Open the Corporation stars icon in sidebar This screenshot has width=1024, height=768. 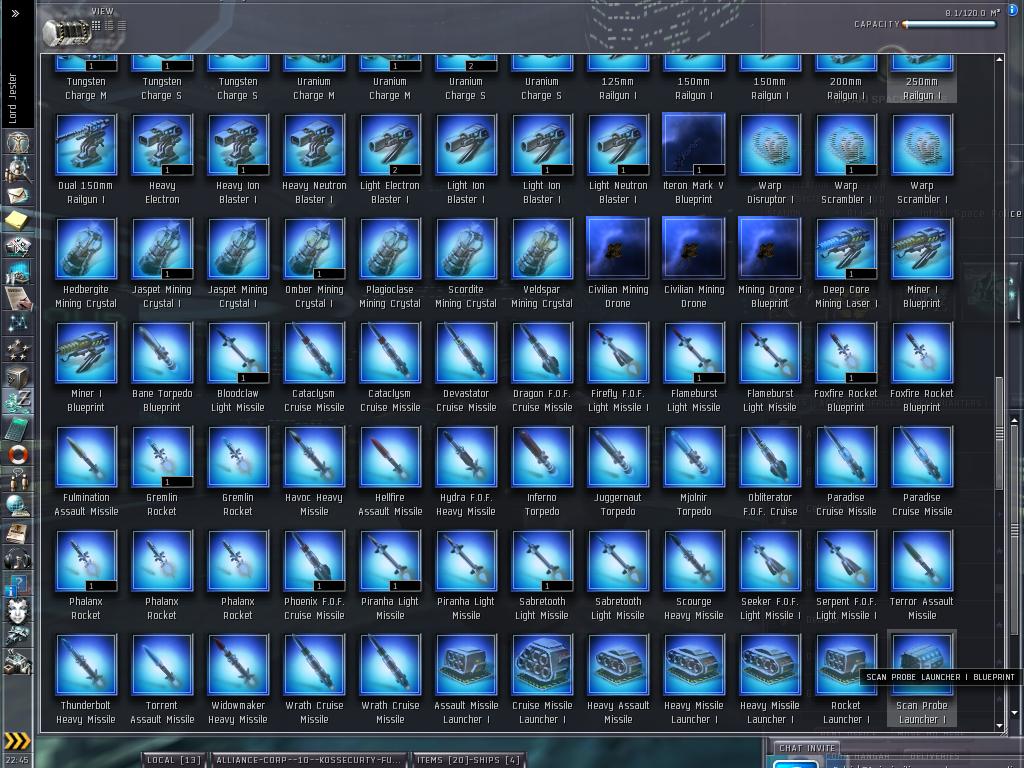18,351
